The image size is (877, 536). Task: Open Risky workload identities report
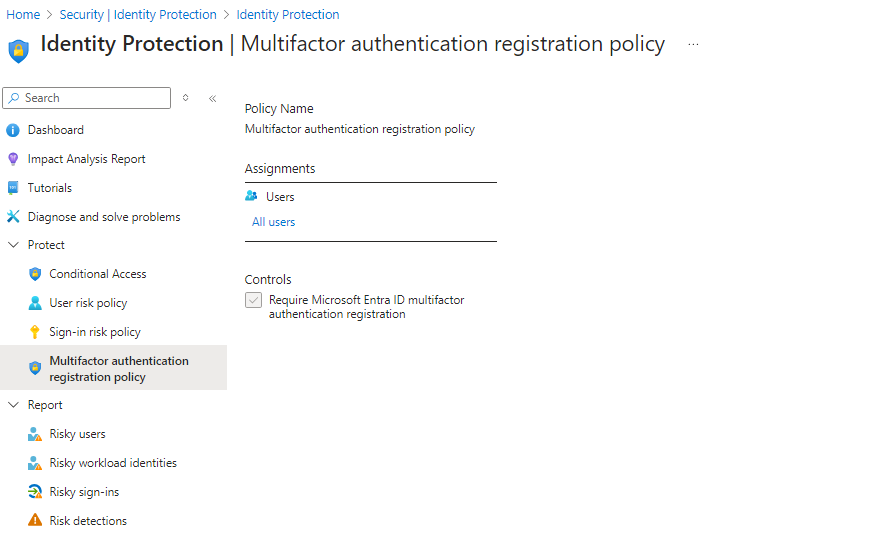[114, 463]
